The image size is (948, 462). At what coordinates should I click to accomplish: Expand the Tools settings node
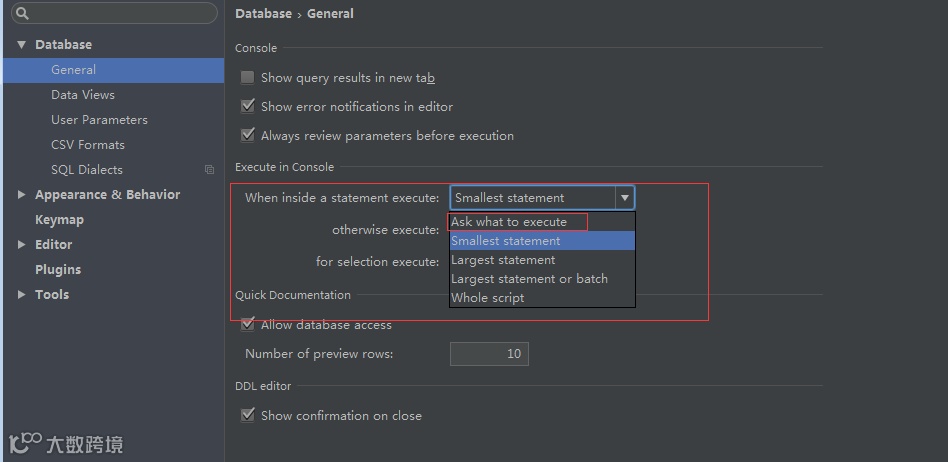pyautogui.click(x=21, y=295)
